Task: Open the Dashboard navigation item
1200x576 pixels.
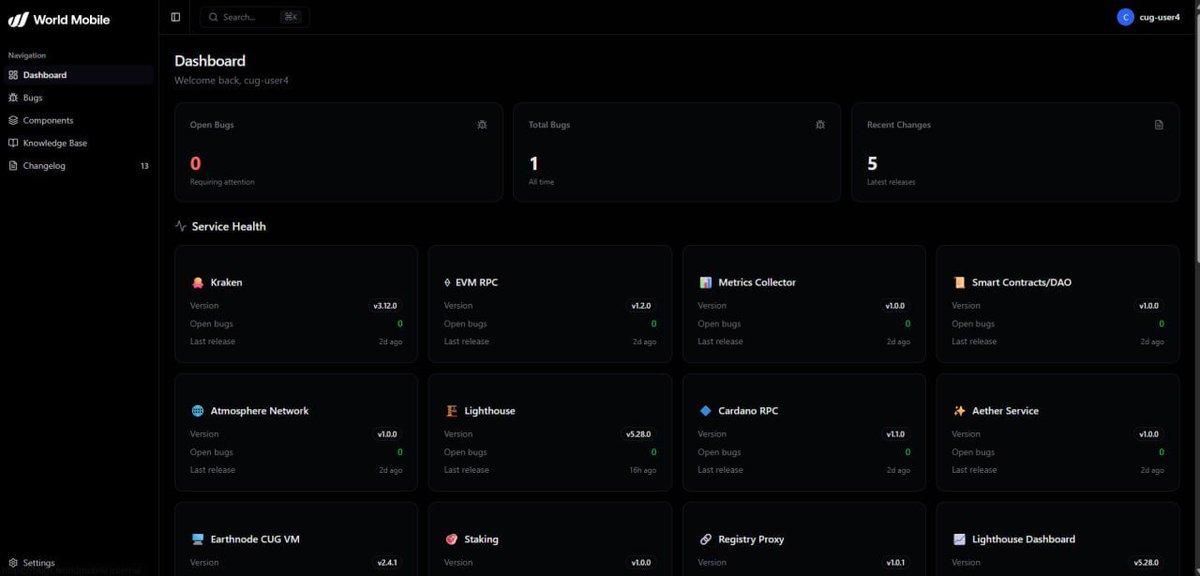Action: pos(78,75)
